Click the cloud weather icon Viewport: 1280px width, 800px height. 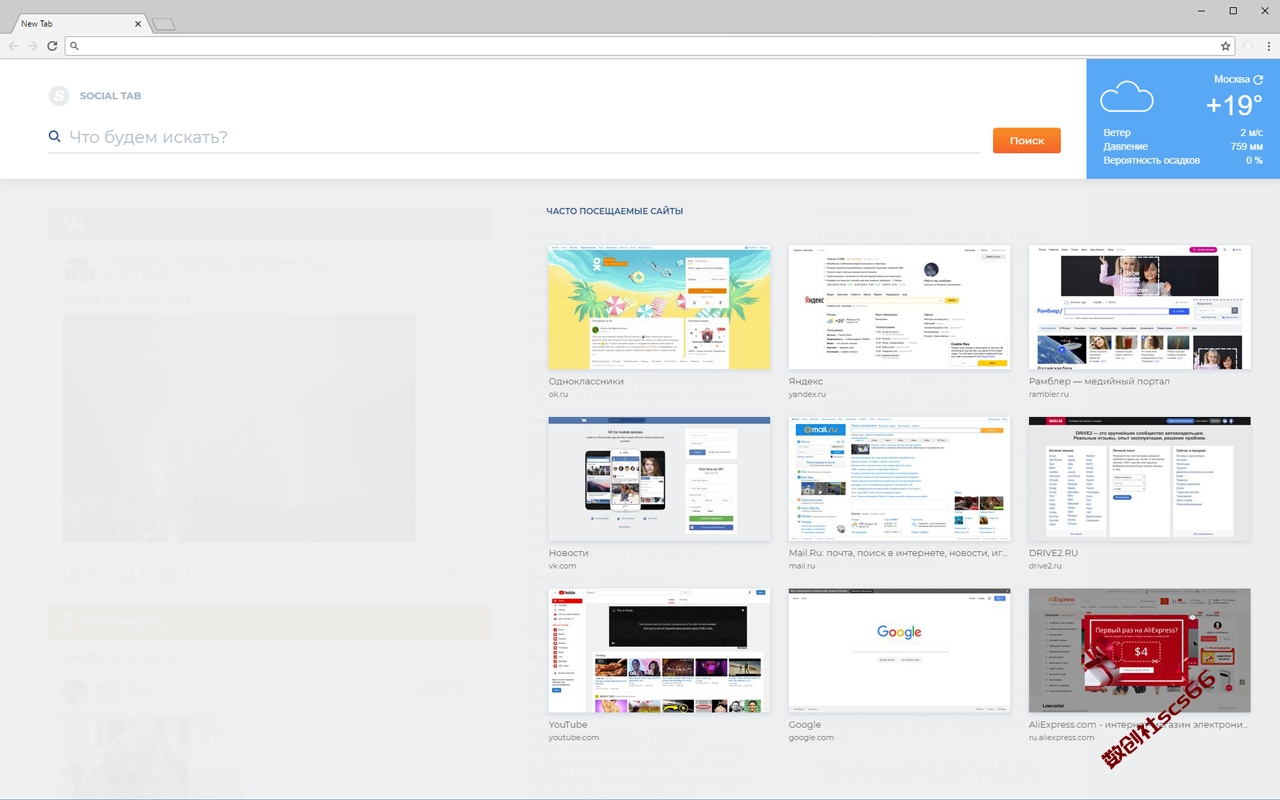point(1127,97)
